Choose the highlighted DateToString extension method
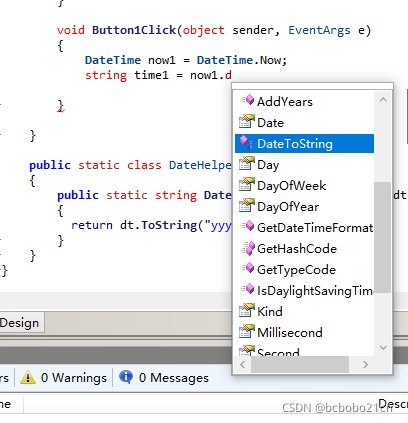Viewport: 408px width, 423px height. tap(304, 144)
